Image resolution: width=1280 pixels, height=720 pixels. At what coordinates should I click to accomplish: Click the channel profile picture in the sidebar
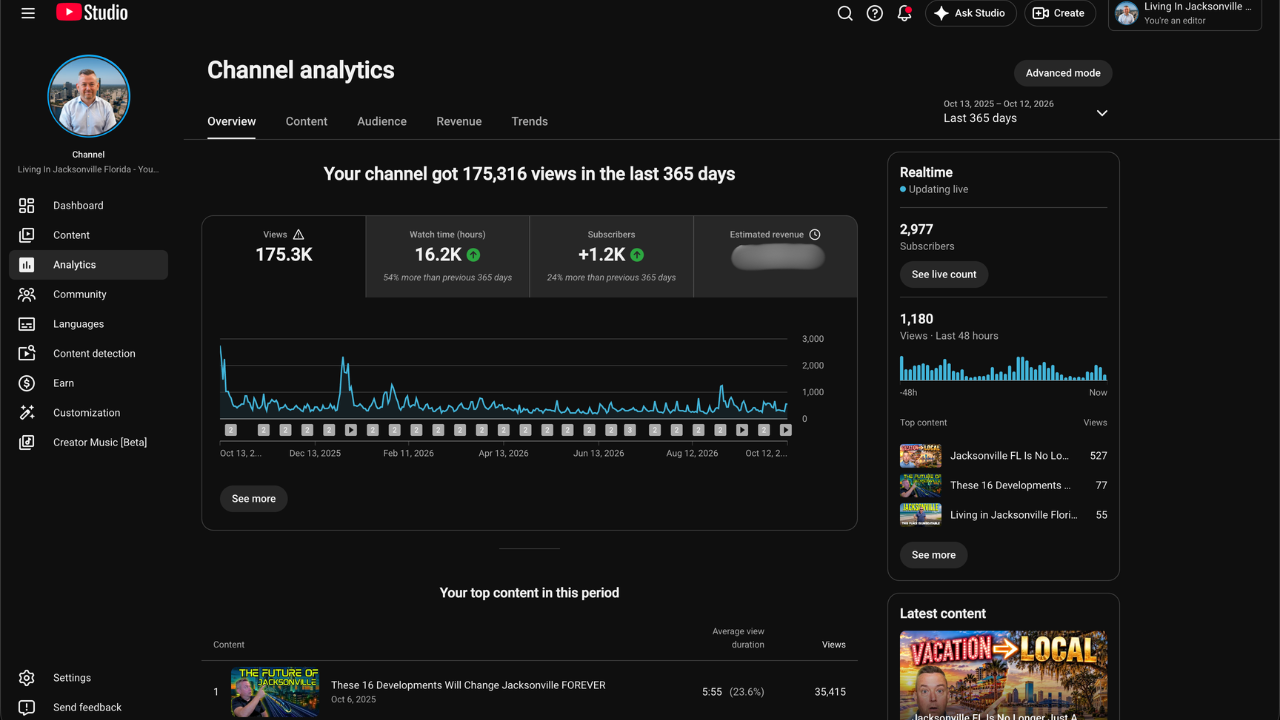coord(89,96)
